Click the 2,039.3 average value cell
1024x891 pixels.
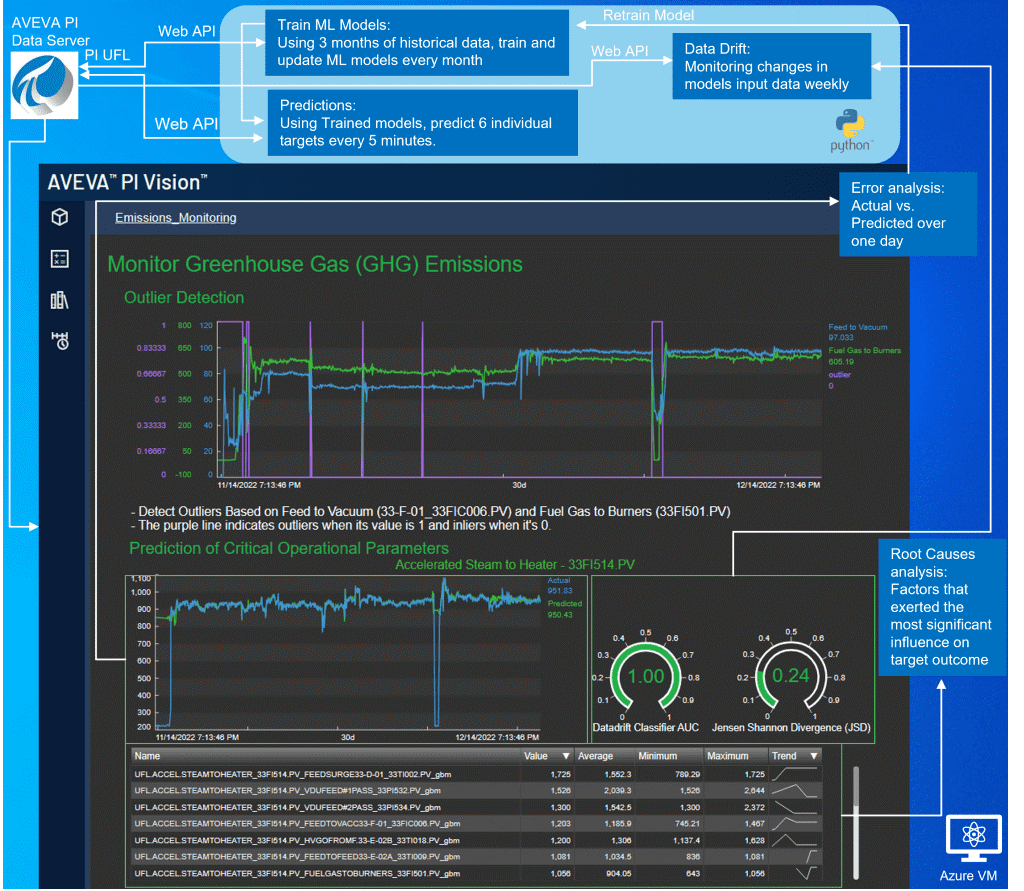618,790
